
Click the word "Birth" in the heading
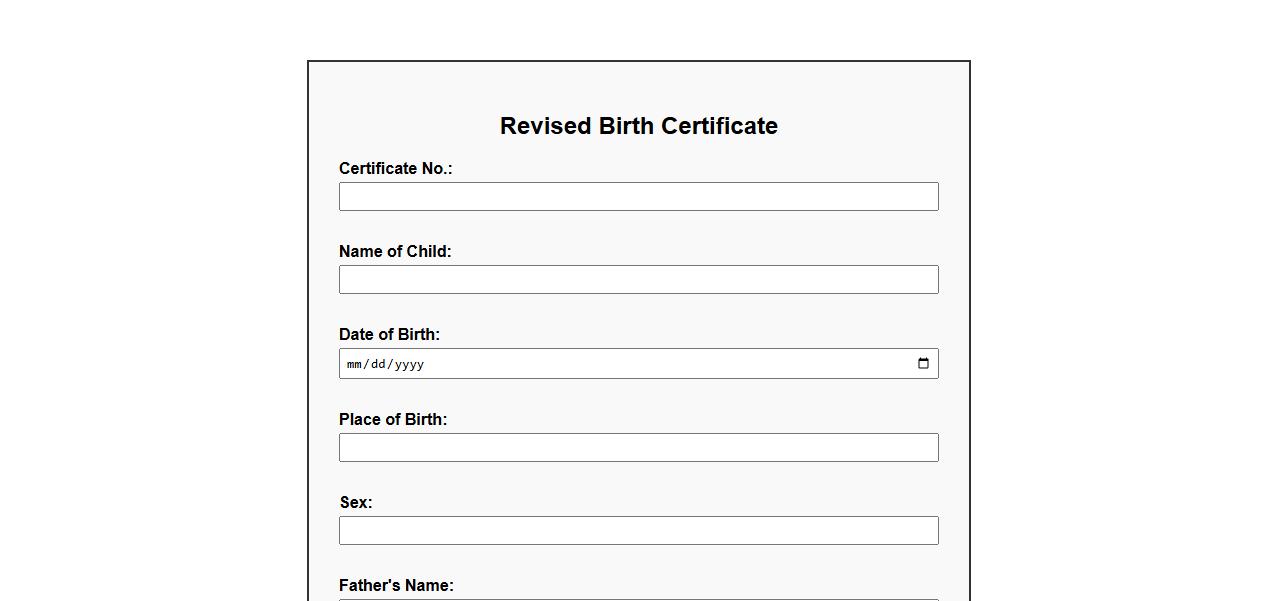(626, 127)
